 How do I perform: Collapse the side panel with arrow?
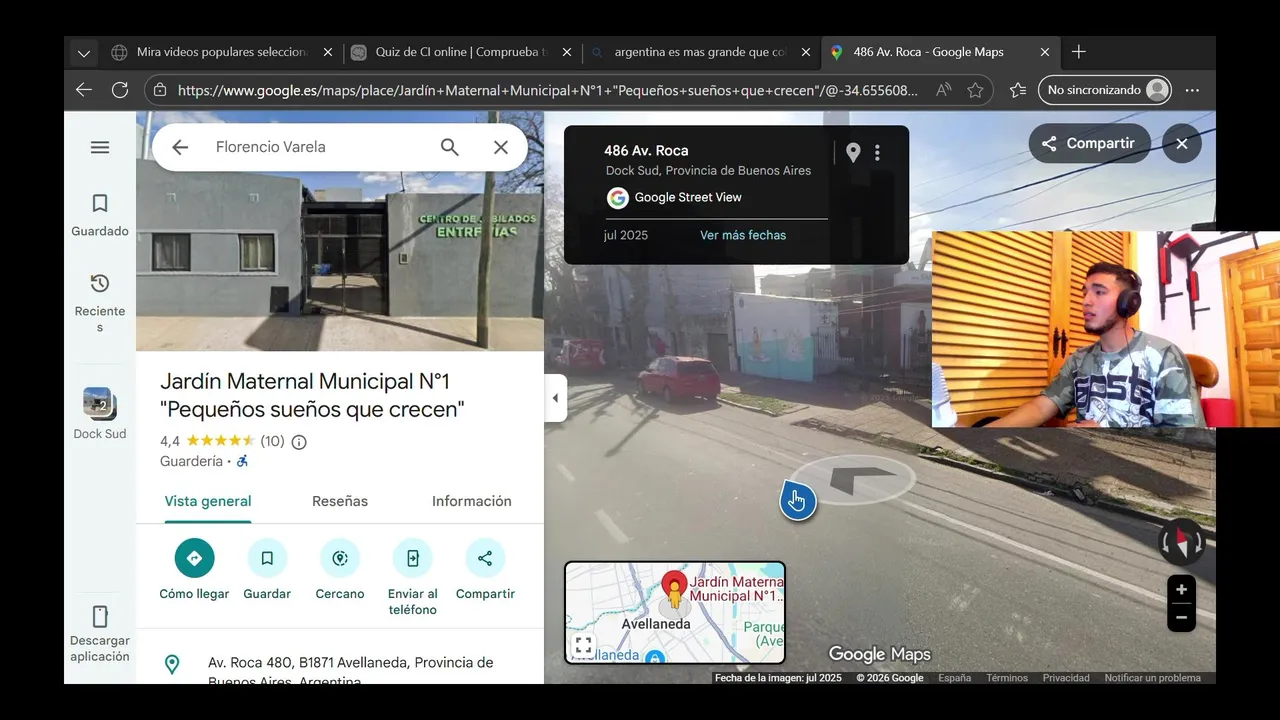(x=555, y=398)
